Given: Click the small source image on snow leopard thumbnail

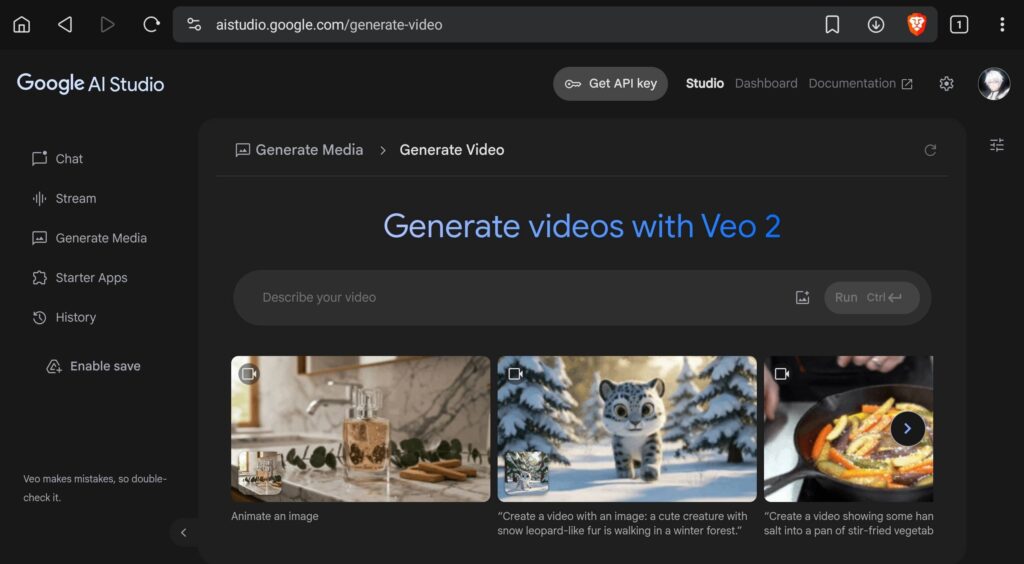Looking at the screenshot, I should (x=527, y=473).
